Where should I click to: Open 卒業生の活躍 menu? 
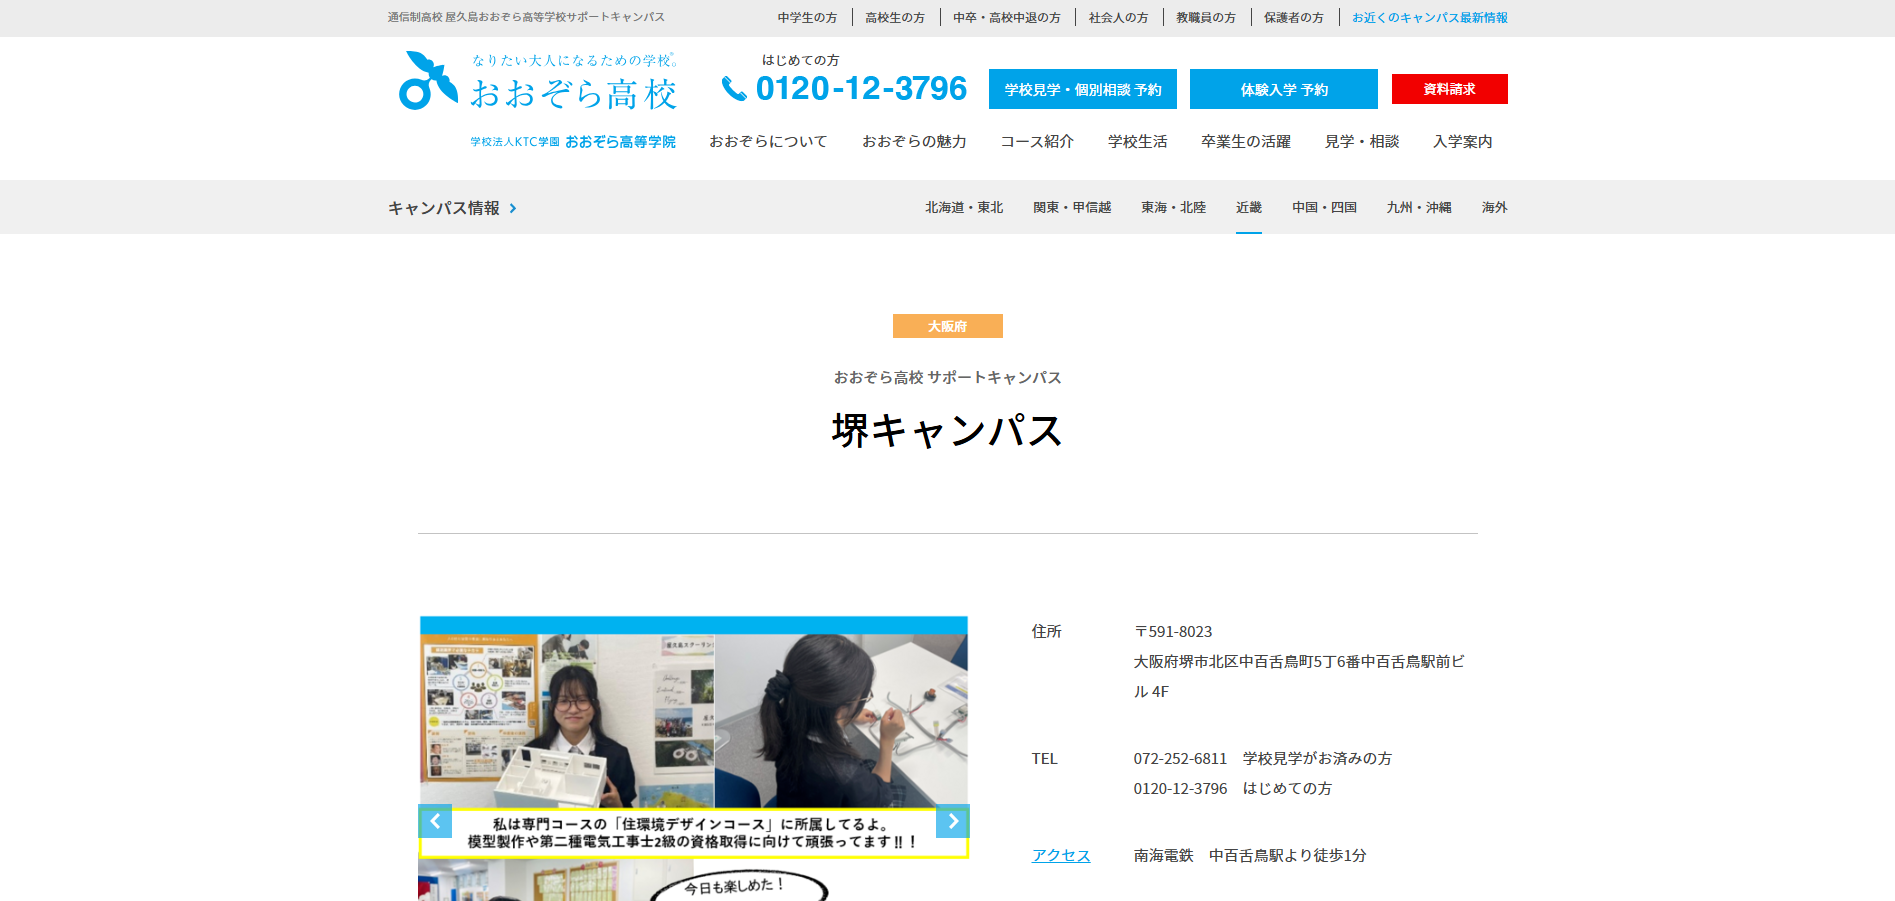pos(1246,142)
